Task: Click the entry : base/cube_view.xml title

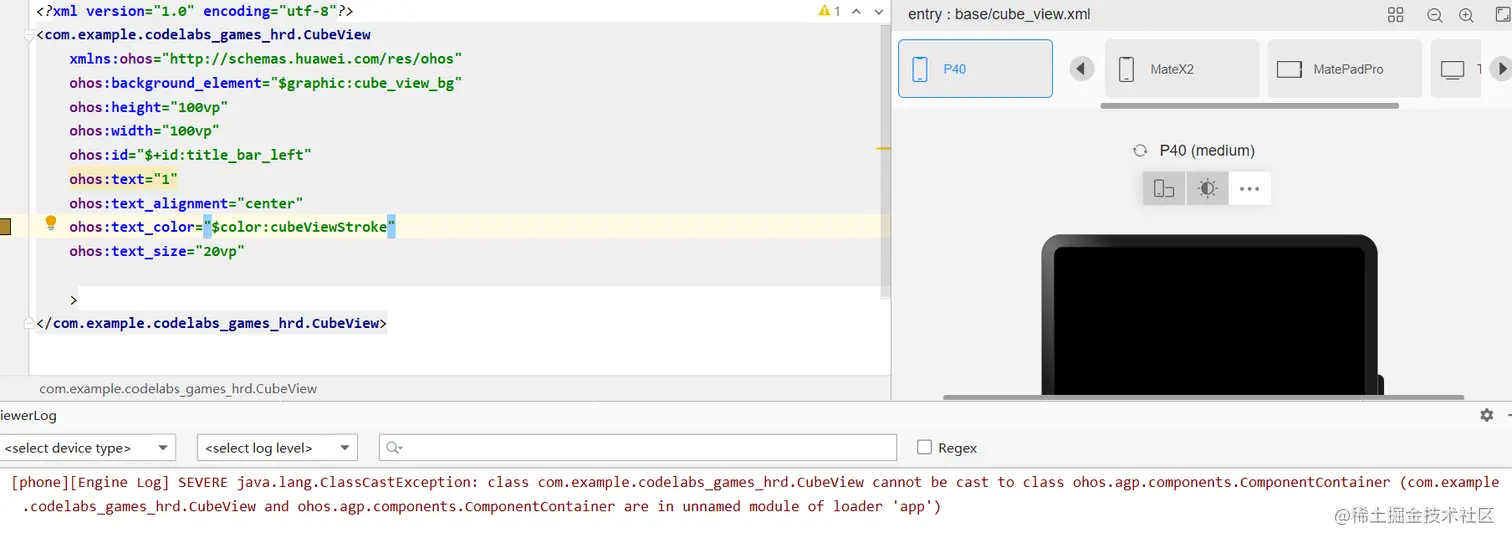Action: 998,14
